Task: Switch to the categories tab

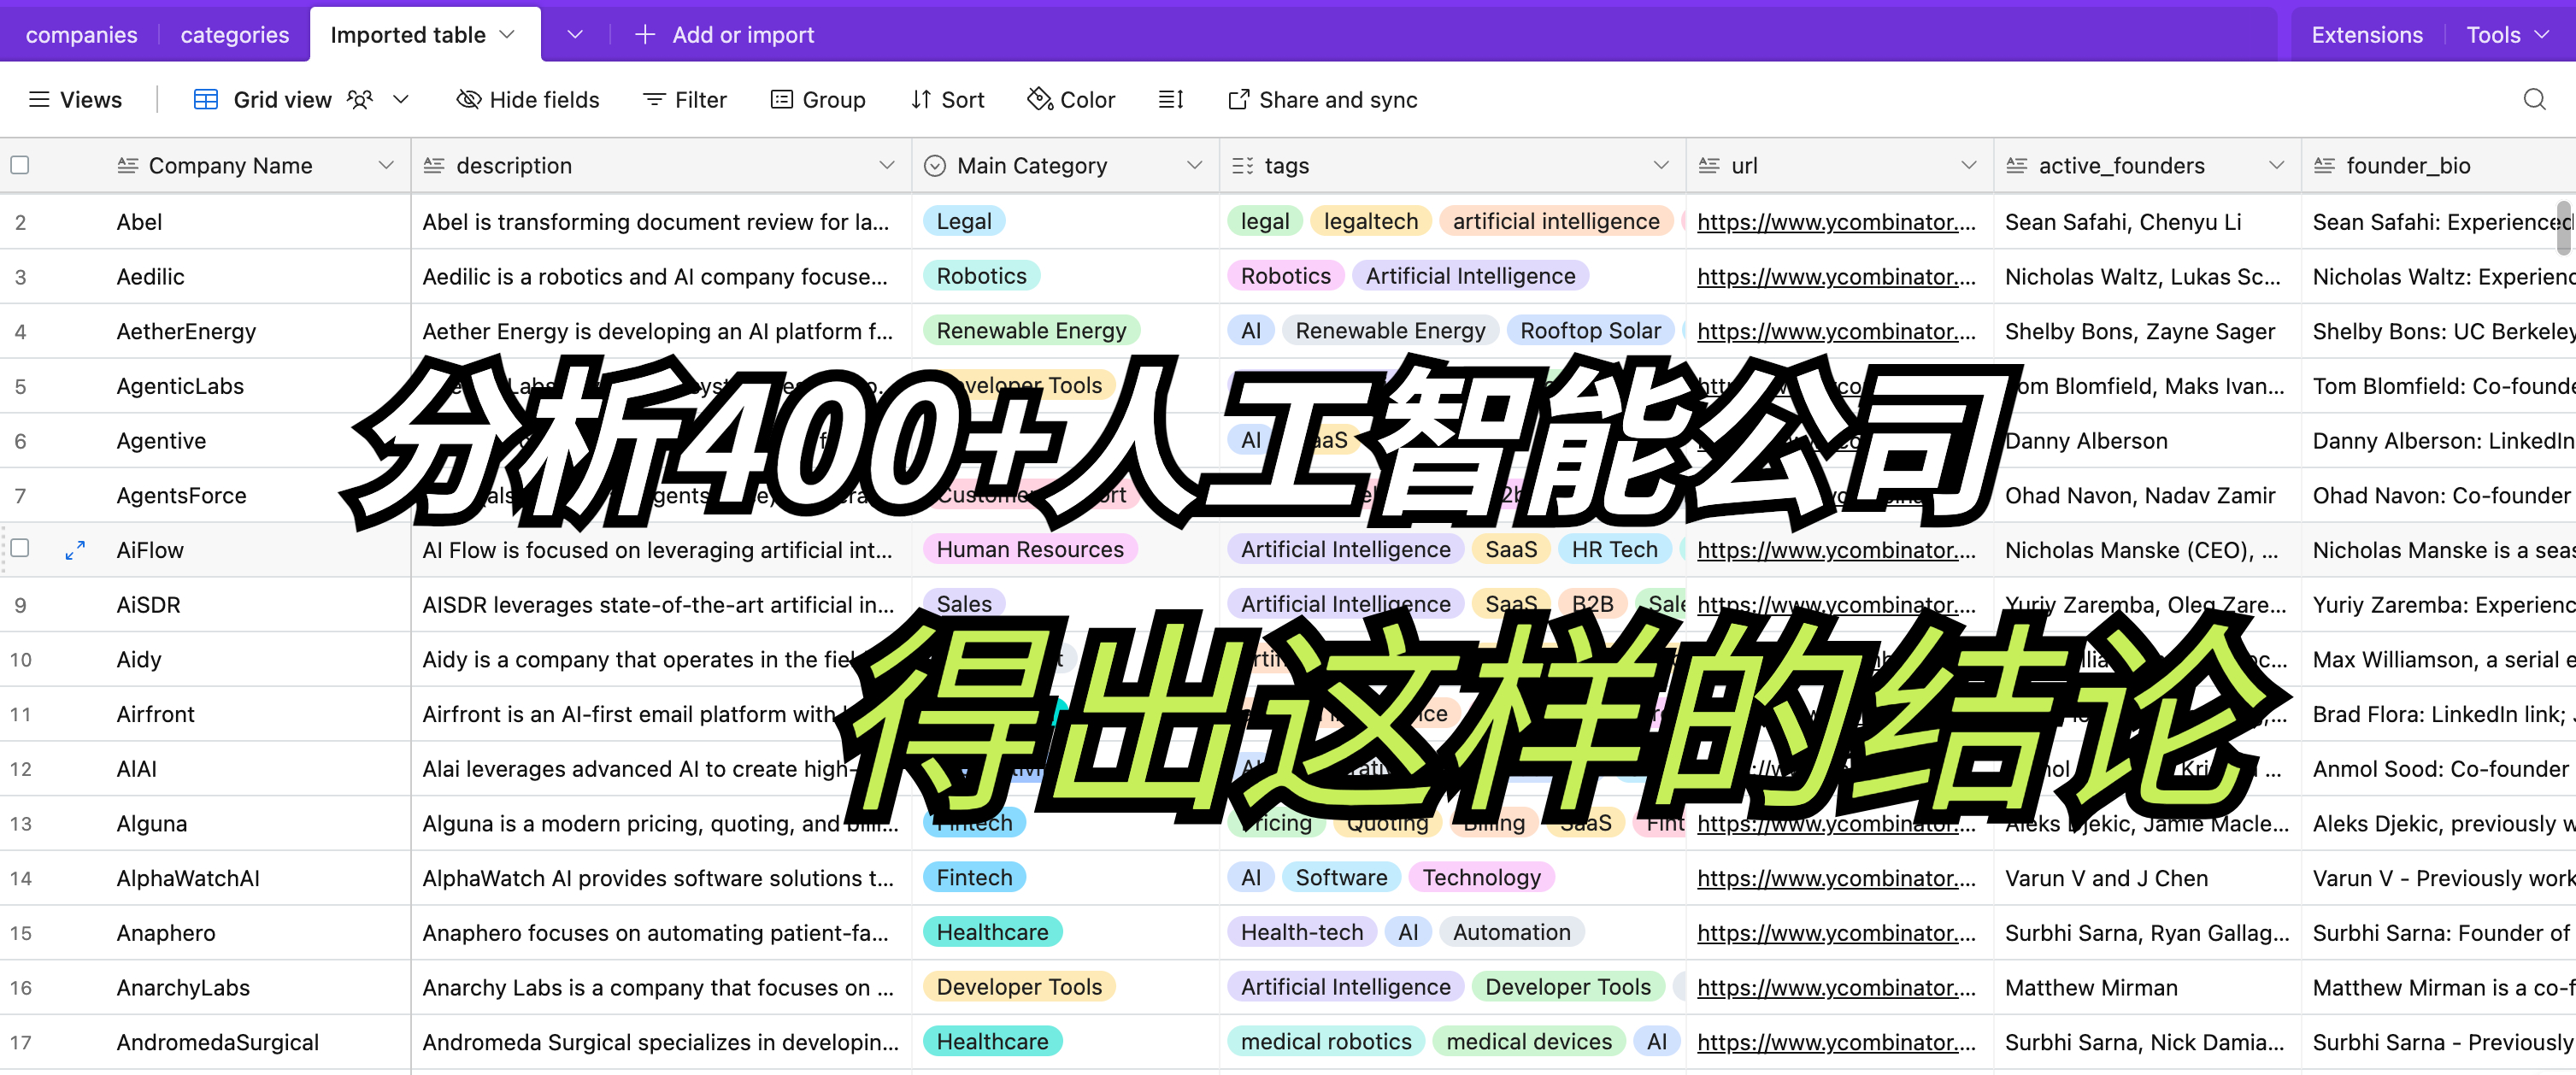Action: point(235,35)
